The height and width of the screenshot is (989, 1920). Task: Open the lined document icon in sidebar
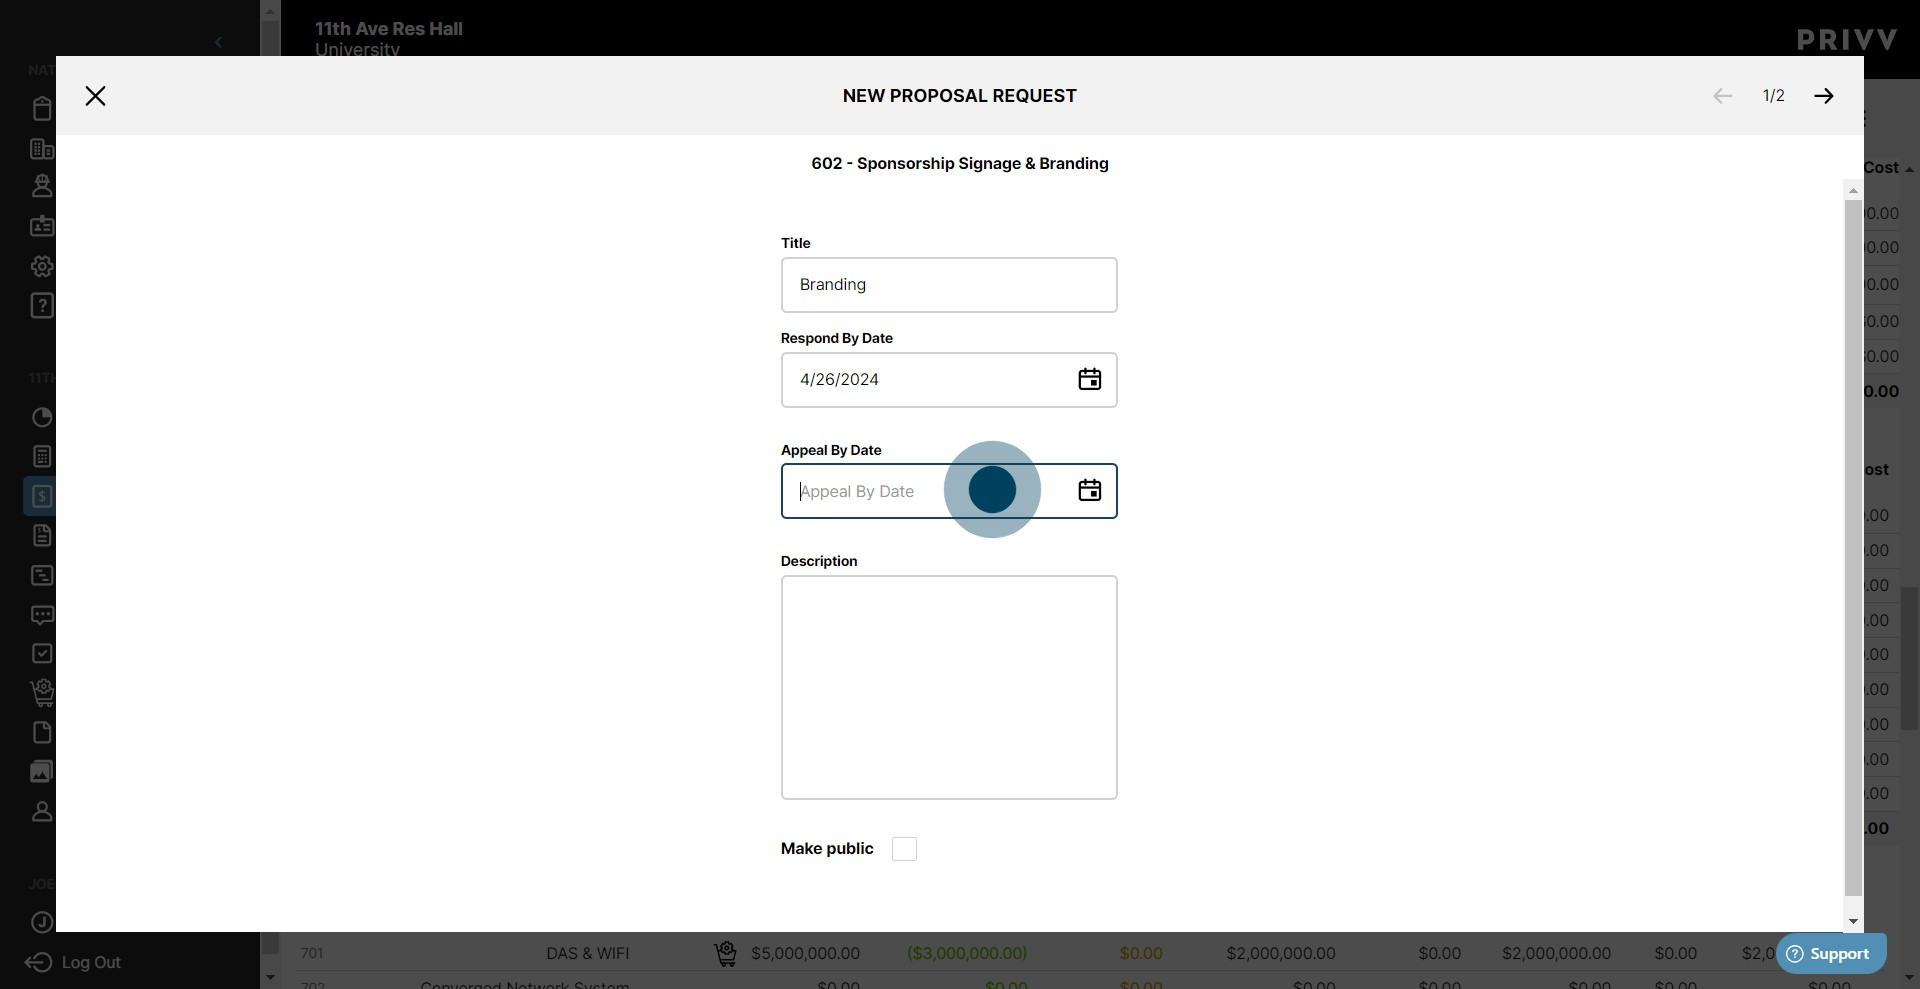tap(42, 536)
